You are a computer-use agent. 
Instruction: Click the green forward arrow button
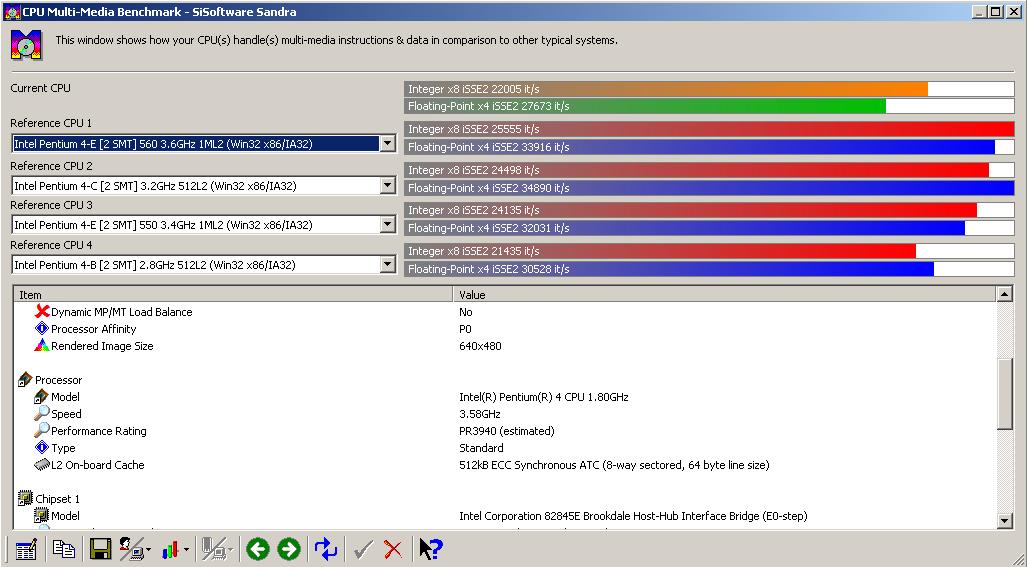coord(289,549)
